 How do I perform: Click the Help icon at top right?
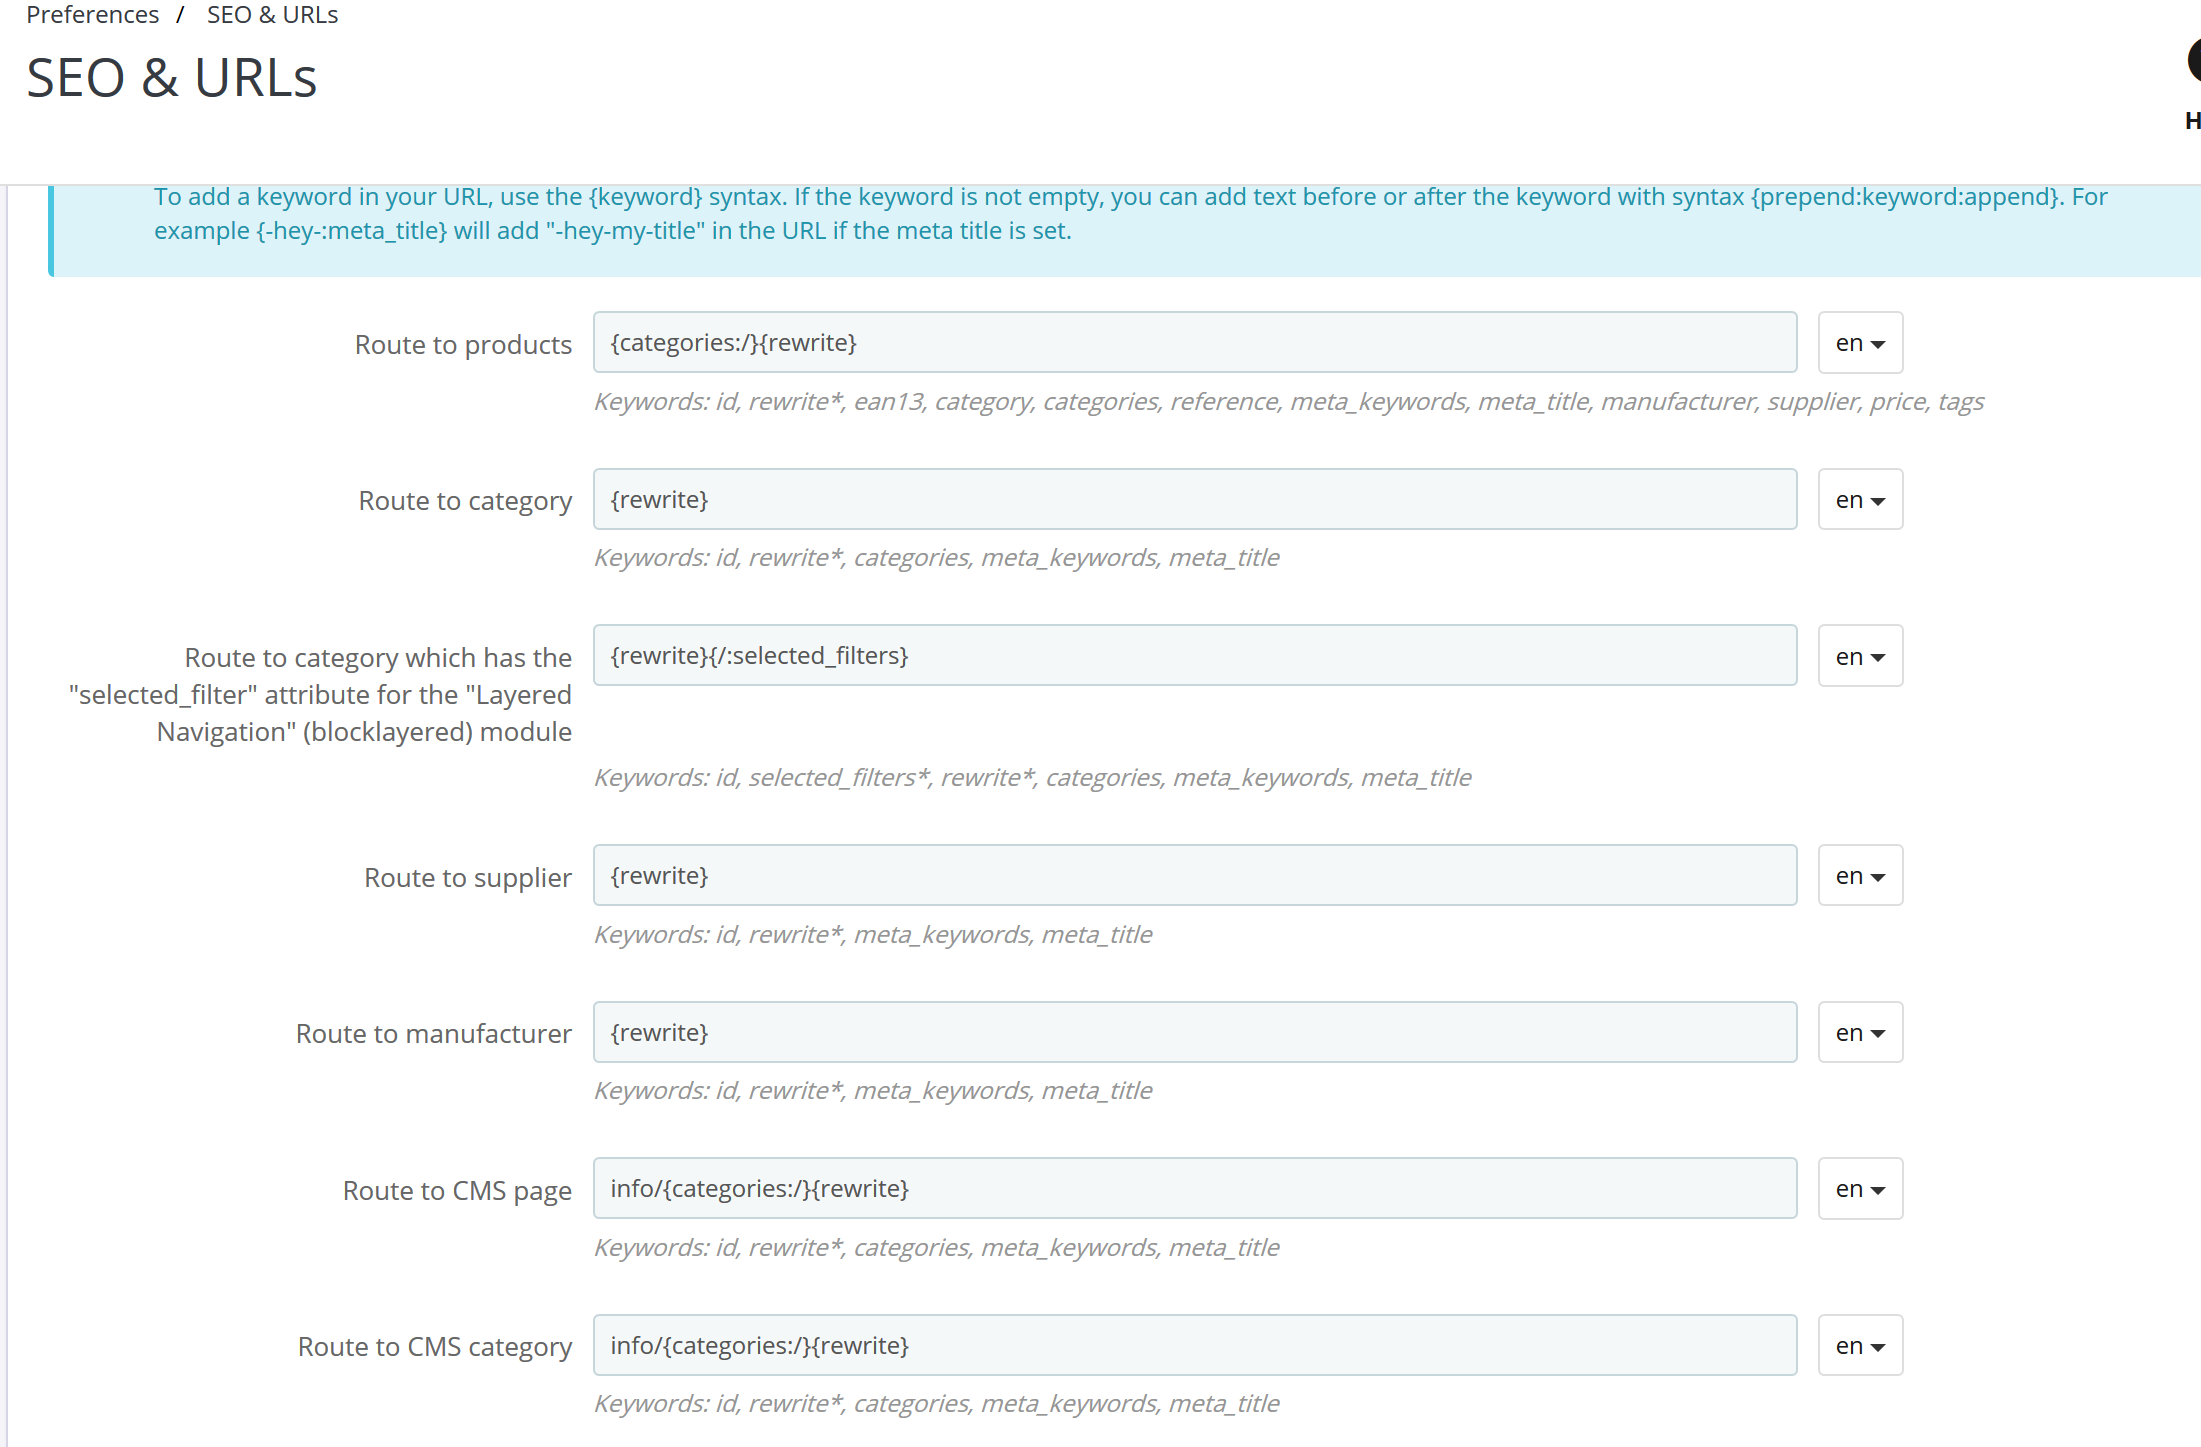click(2193, 62)
